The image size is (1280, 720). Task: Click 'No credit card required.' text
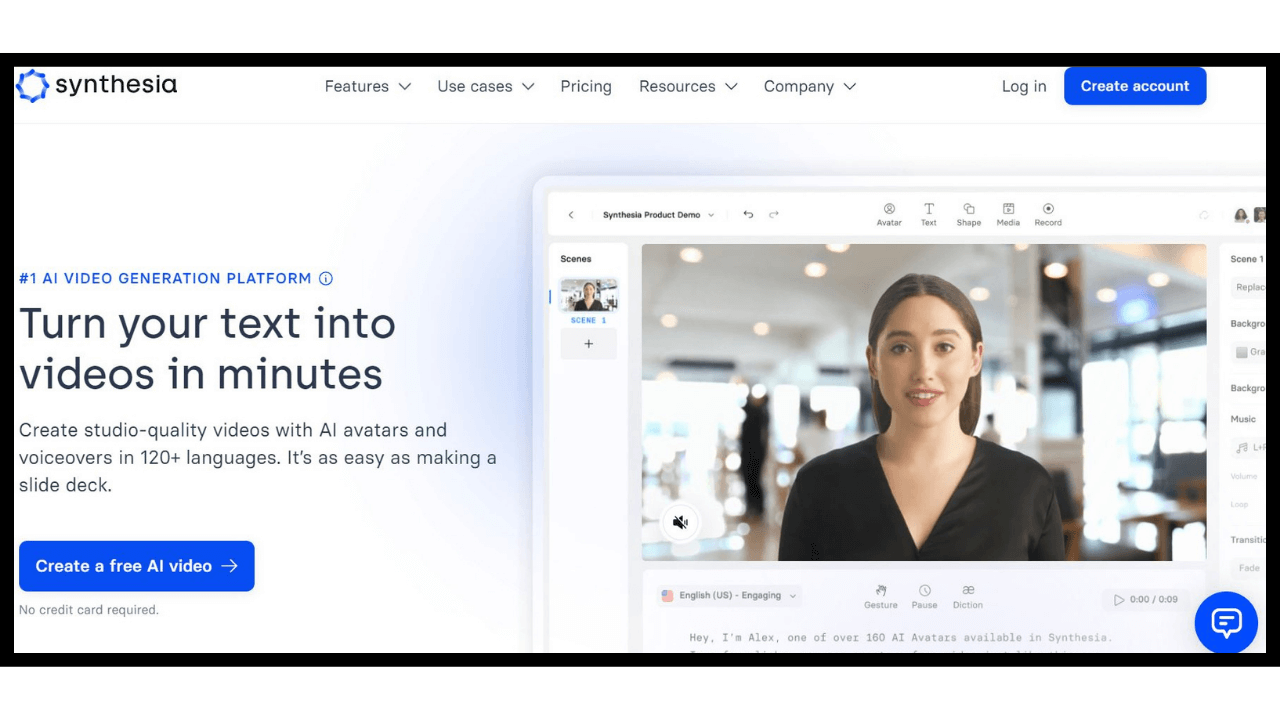coord(89,610)
